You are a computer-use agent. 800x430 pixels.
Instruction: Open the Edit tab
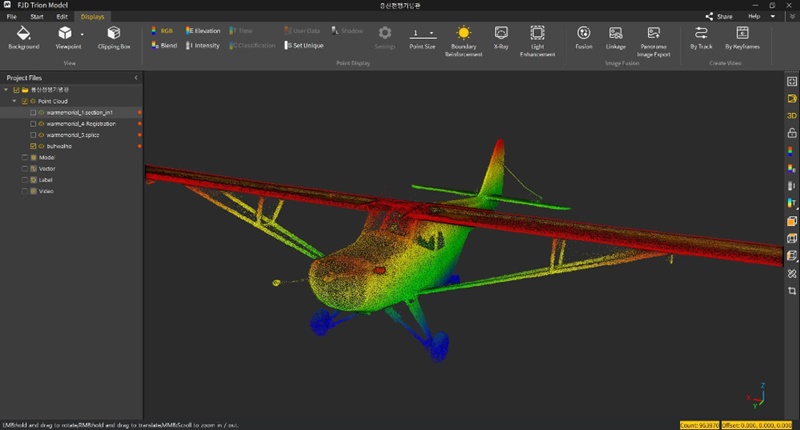62,16
